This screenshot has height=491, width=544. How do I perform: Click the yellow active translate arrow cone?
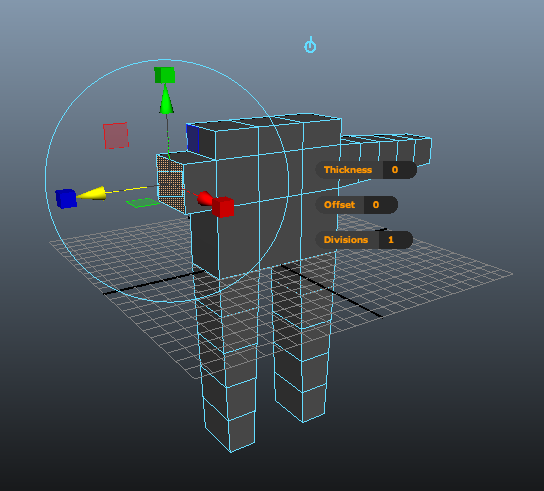click(x=92, y=194)
